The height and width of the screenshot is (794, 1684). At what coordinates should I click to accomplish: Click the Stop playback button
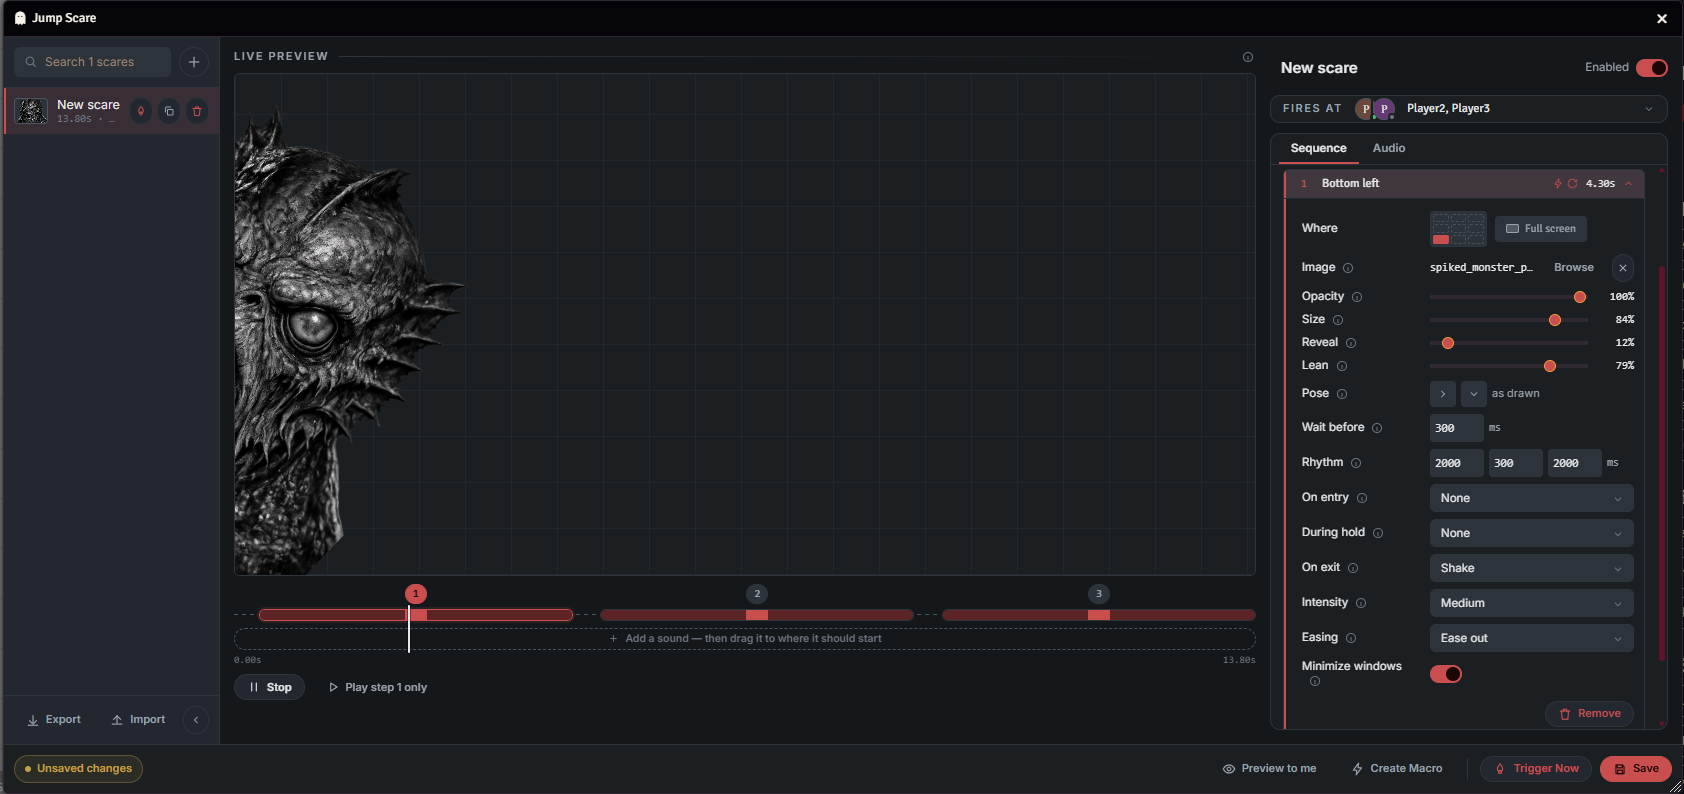pos(270,687)
